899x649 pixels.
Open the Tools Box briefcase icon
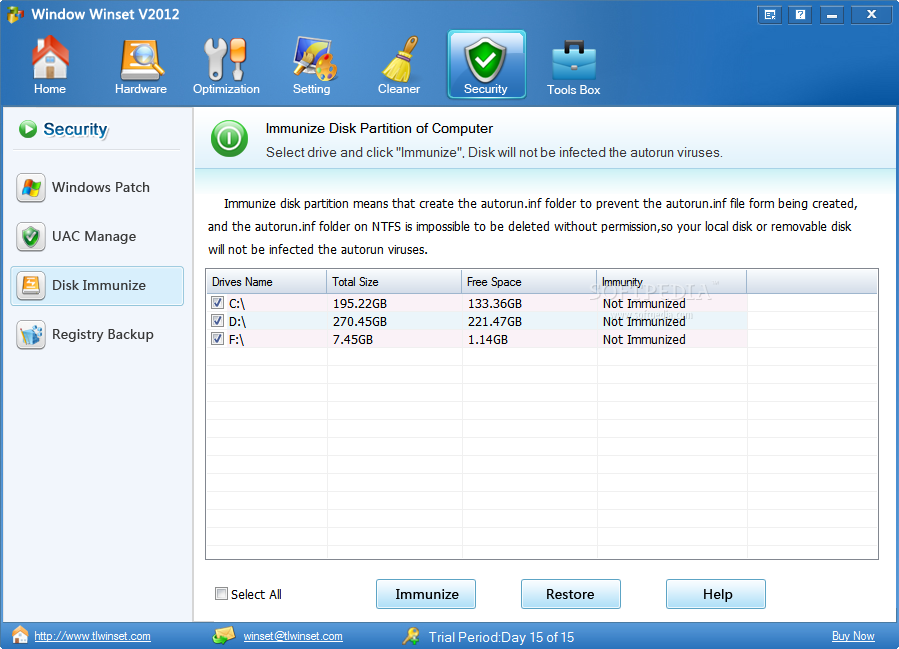pyautogui.click(x=574, y=60)
